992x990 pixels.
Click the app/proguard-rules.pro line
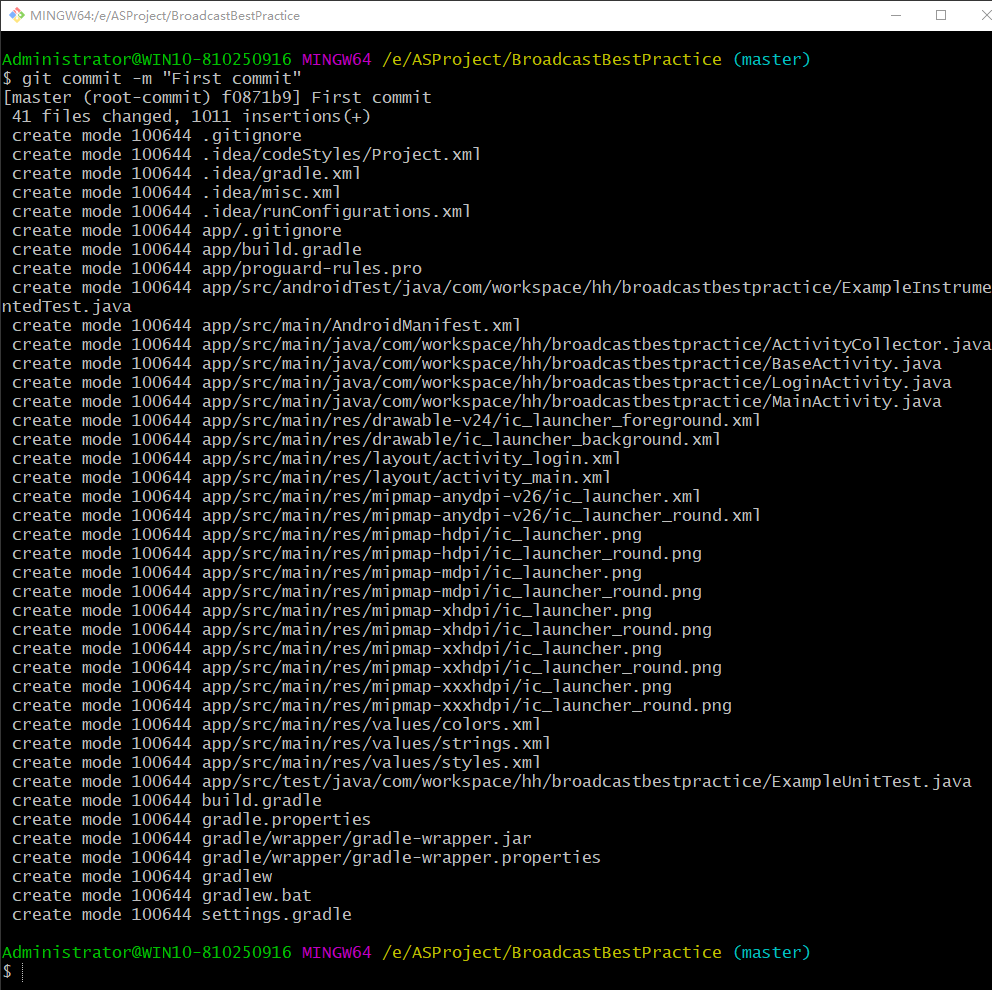(x=217, y=268)
